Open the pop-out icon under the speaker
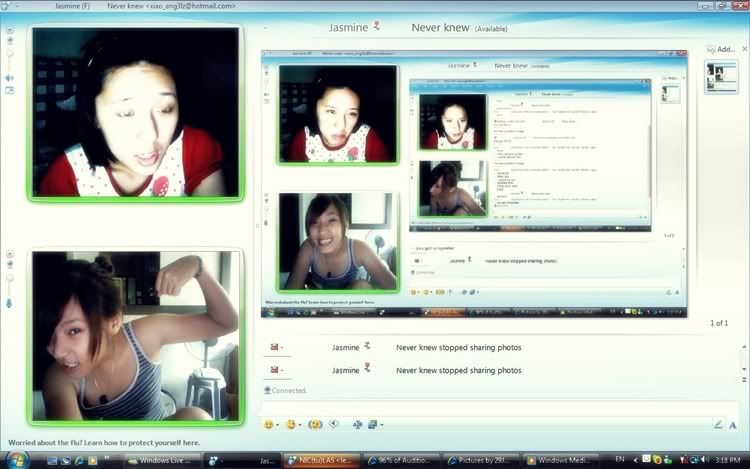This screenshot has height=469, width=750. coord(9,90)
